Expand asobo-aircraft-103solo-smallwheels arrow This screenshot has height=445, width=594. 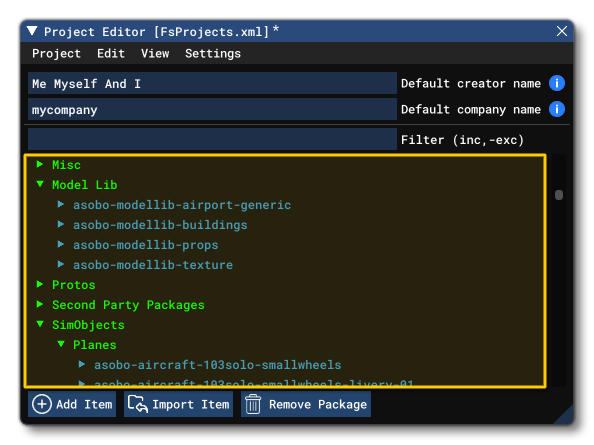[x=82, y=364]
